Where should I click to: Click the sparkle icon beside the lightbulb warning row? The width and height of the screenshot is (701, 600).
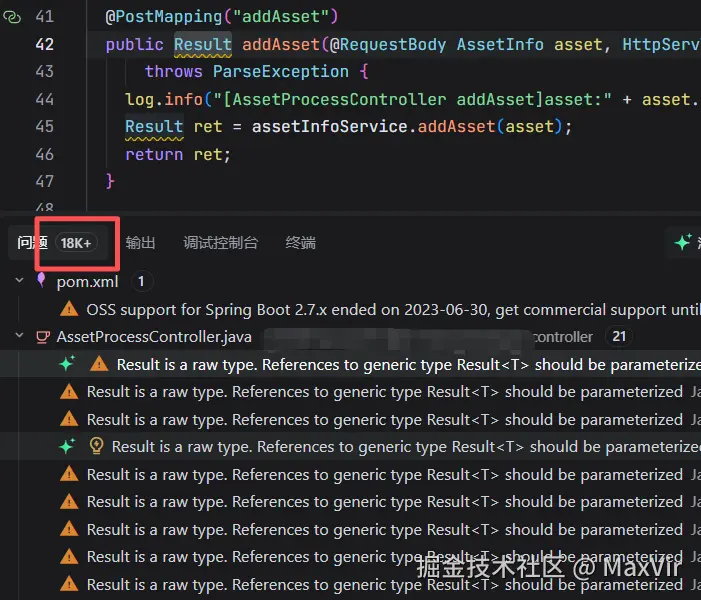pyautogui.click(x=67, y=446)
